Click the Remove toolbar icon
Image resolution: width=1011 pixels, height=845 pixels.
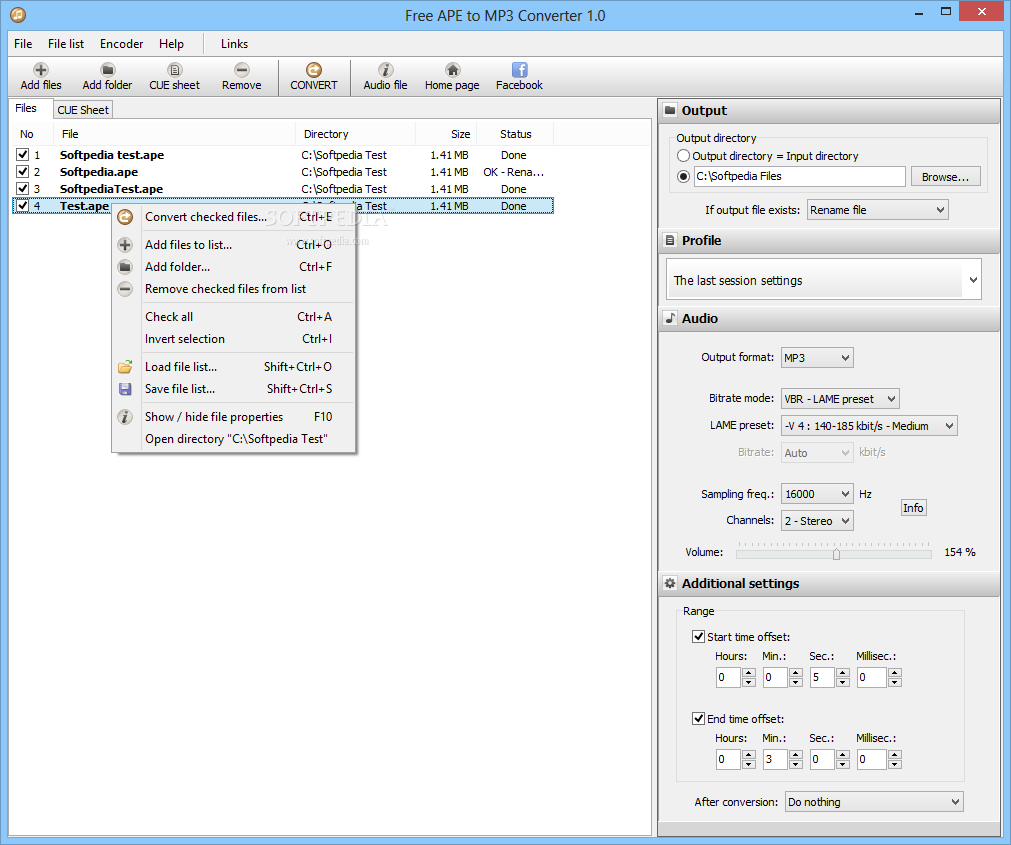tap(242, 70)
